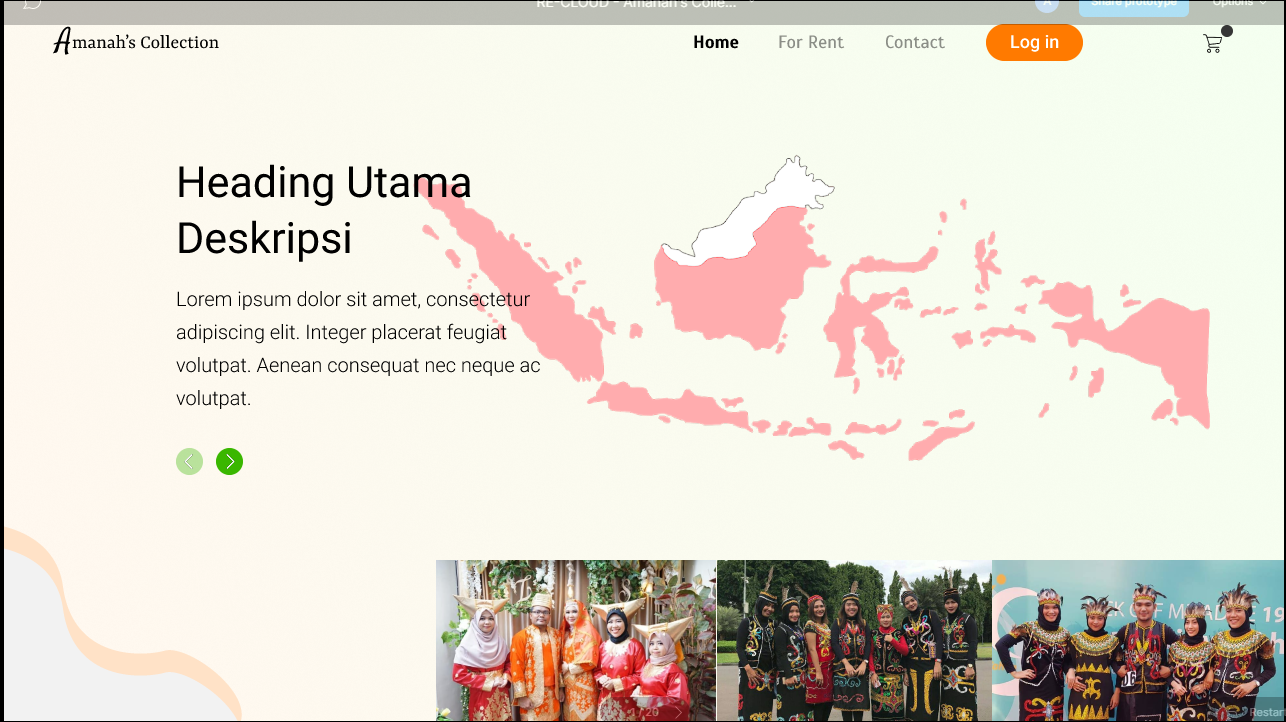This screenshot has width=1286, height=722.
Task: Open outdoor group photo with trees
Action: click(854, 640)
